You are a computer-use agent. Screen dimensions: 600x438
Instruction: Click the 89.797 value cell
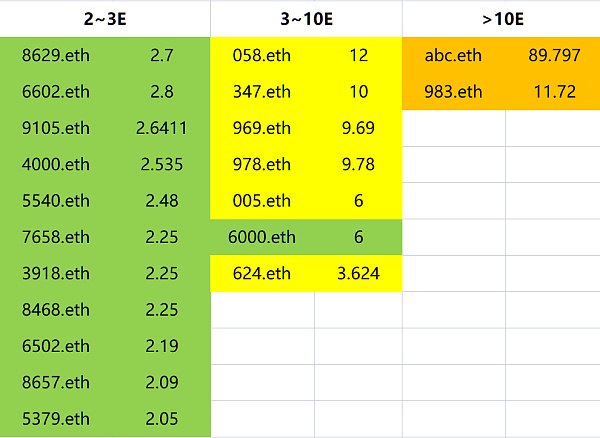click(x=554, y=56)
